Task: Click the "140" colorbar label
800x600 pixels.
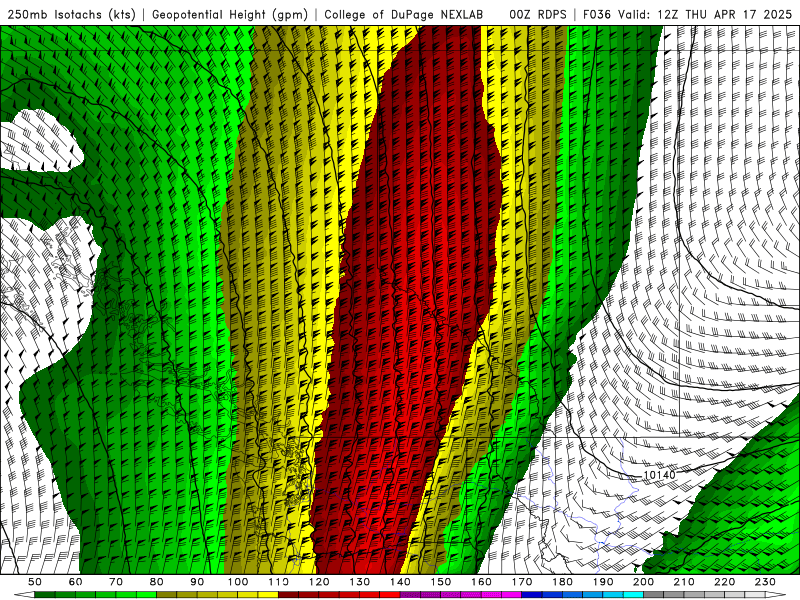Action: pos(401,582)
